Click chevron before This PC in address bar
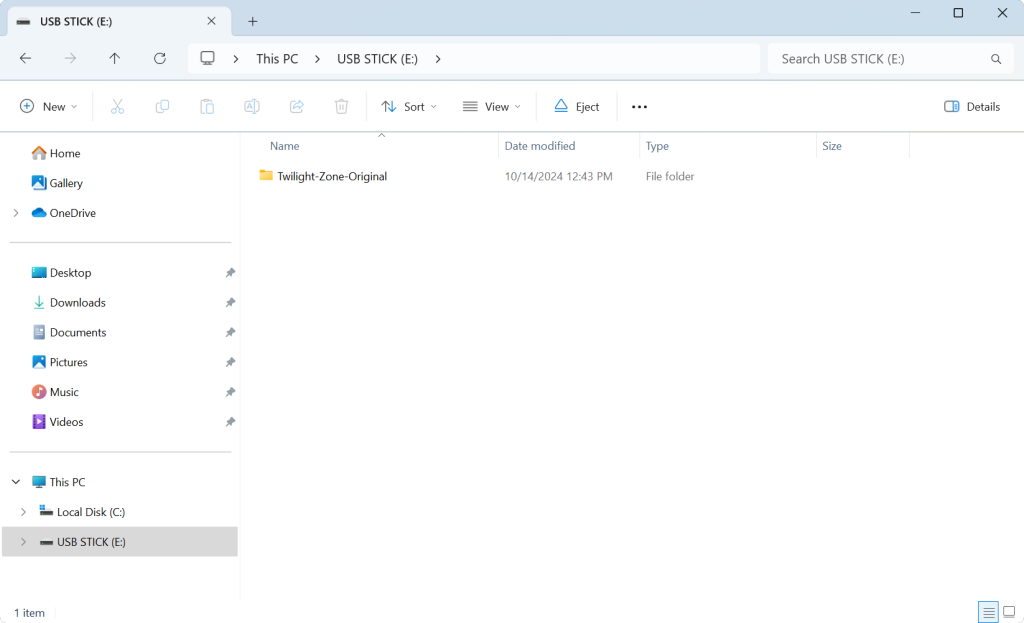1024x623 pixels. coord(236,59)
